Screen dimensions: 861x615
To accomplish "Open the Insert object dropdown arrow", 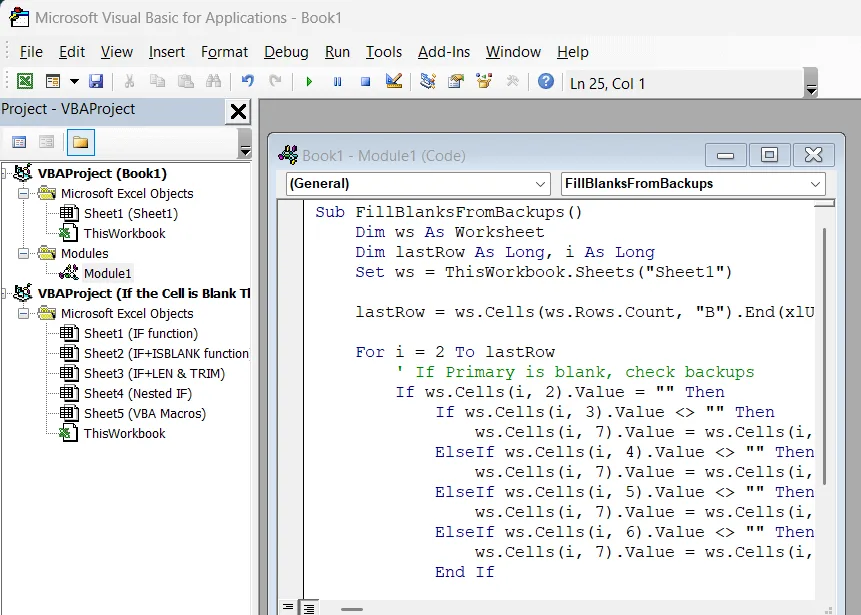I will click(x=74, y=82).
